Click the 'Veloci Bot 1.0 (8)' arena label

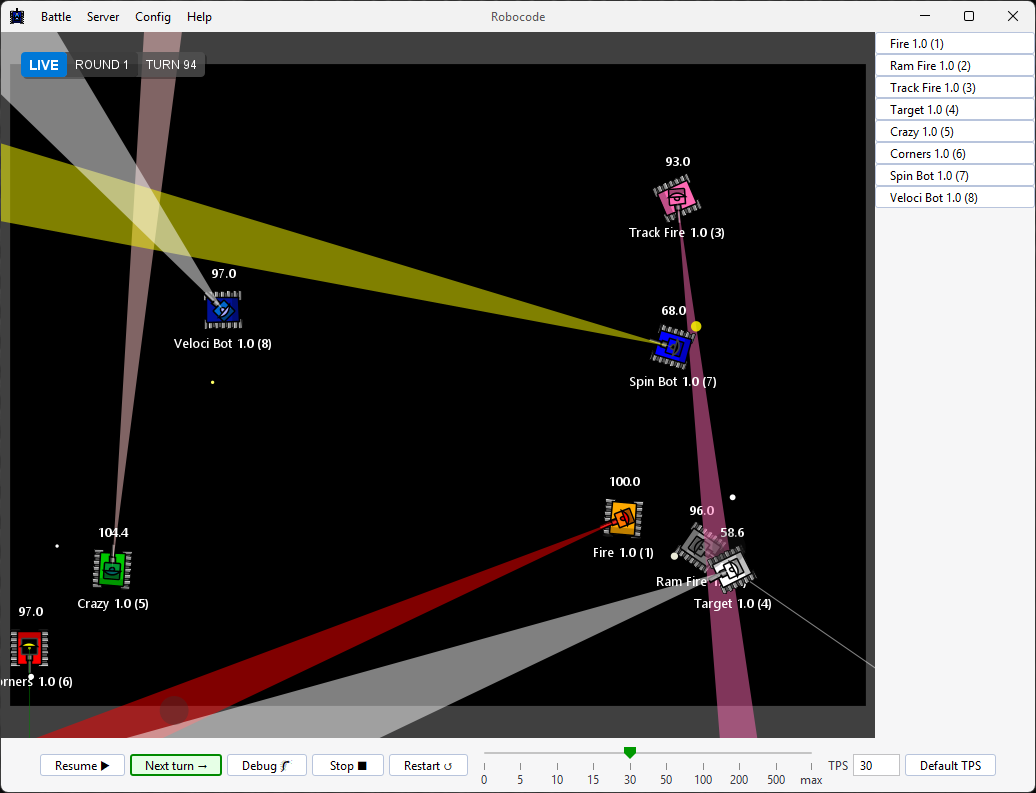(223, 344)
